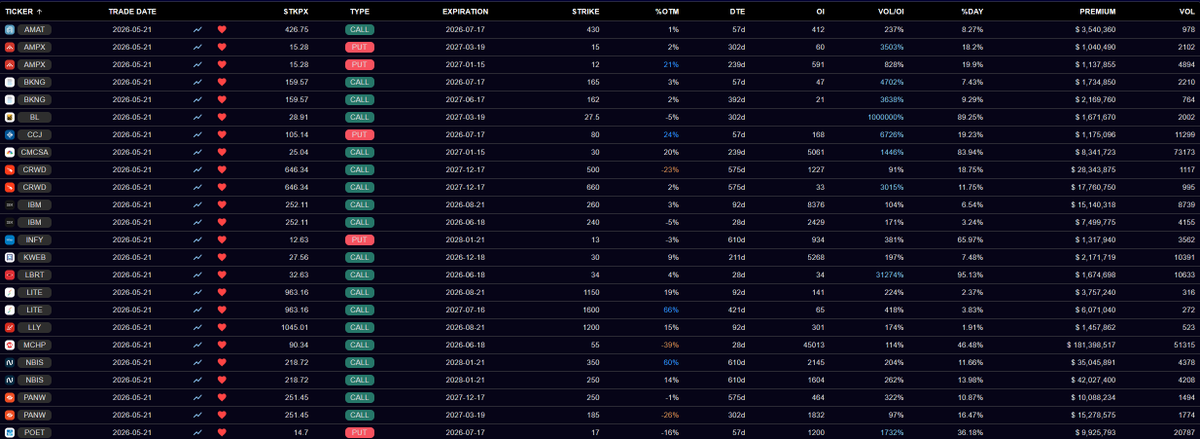The height and width of the screenshot is (439, 1200).
Task: Toggle heart favorite for BKNG strike 165 row
Action: click(x=222, y=82)
